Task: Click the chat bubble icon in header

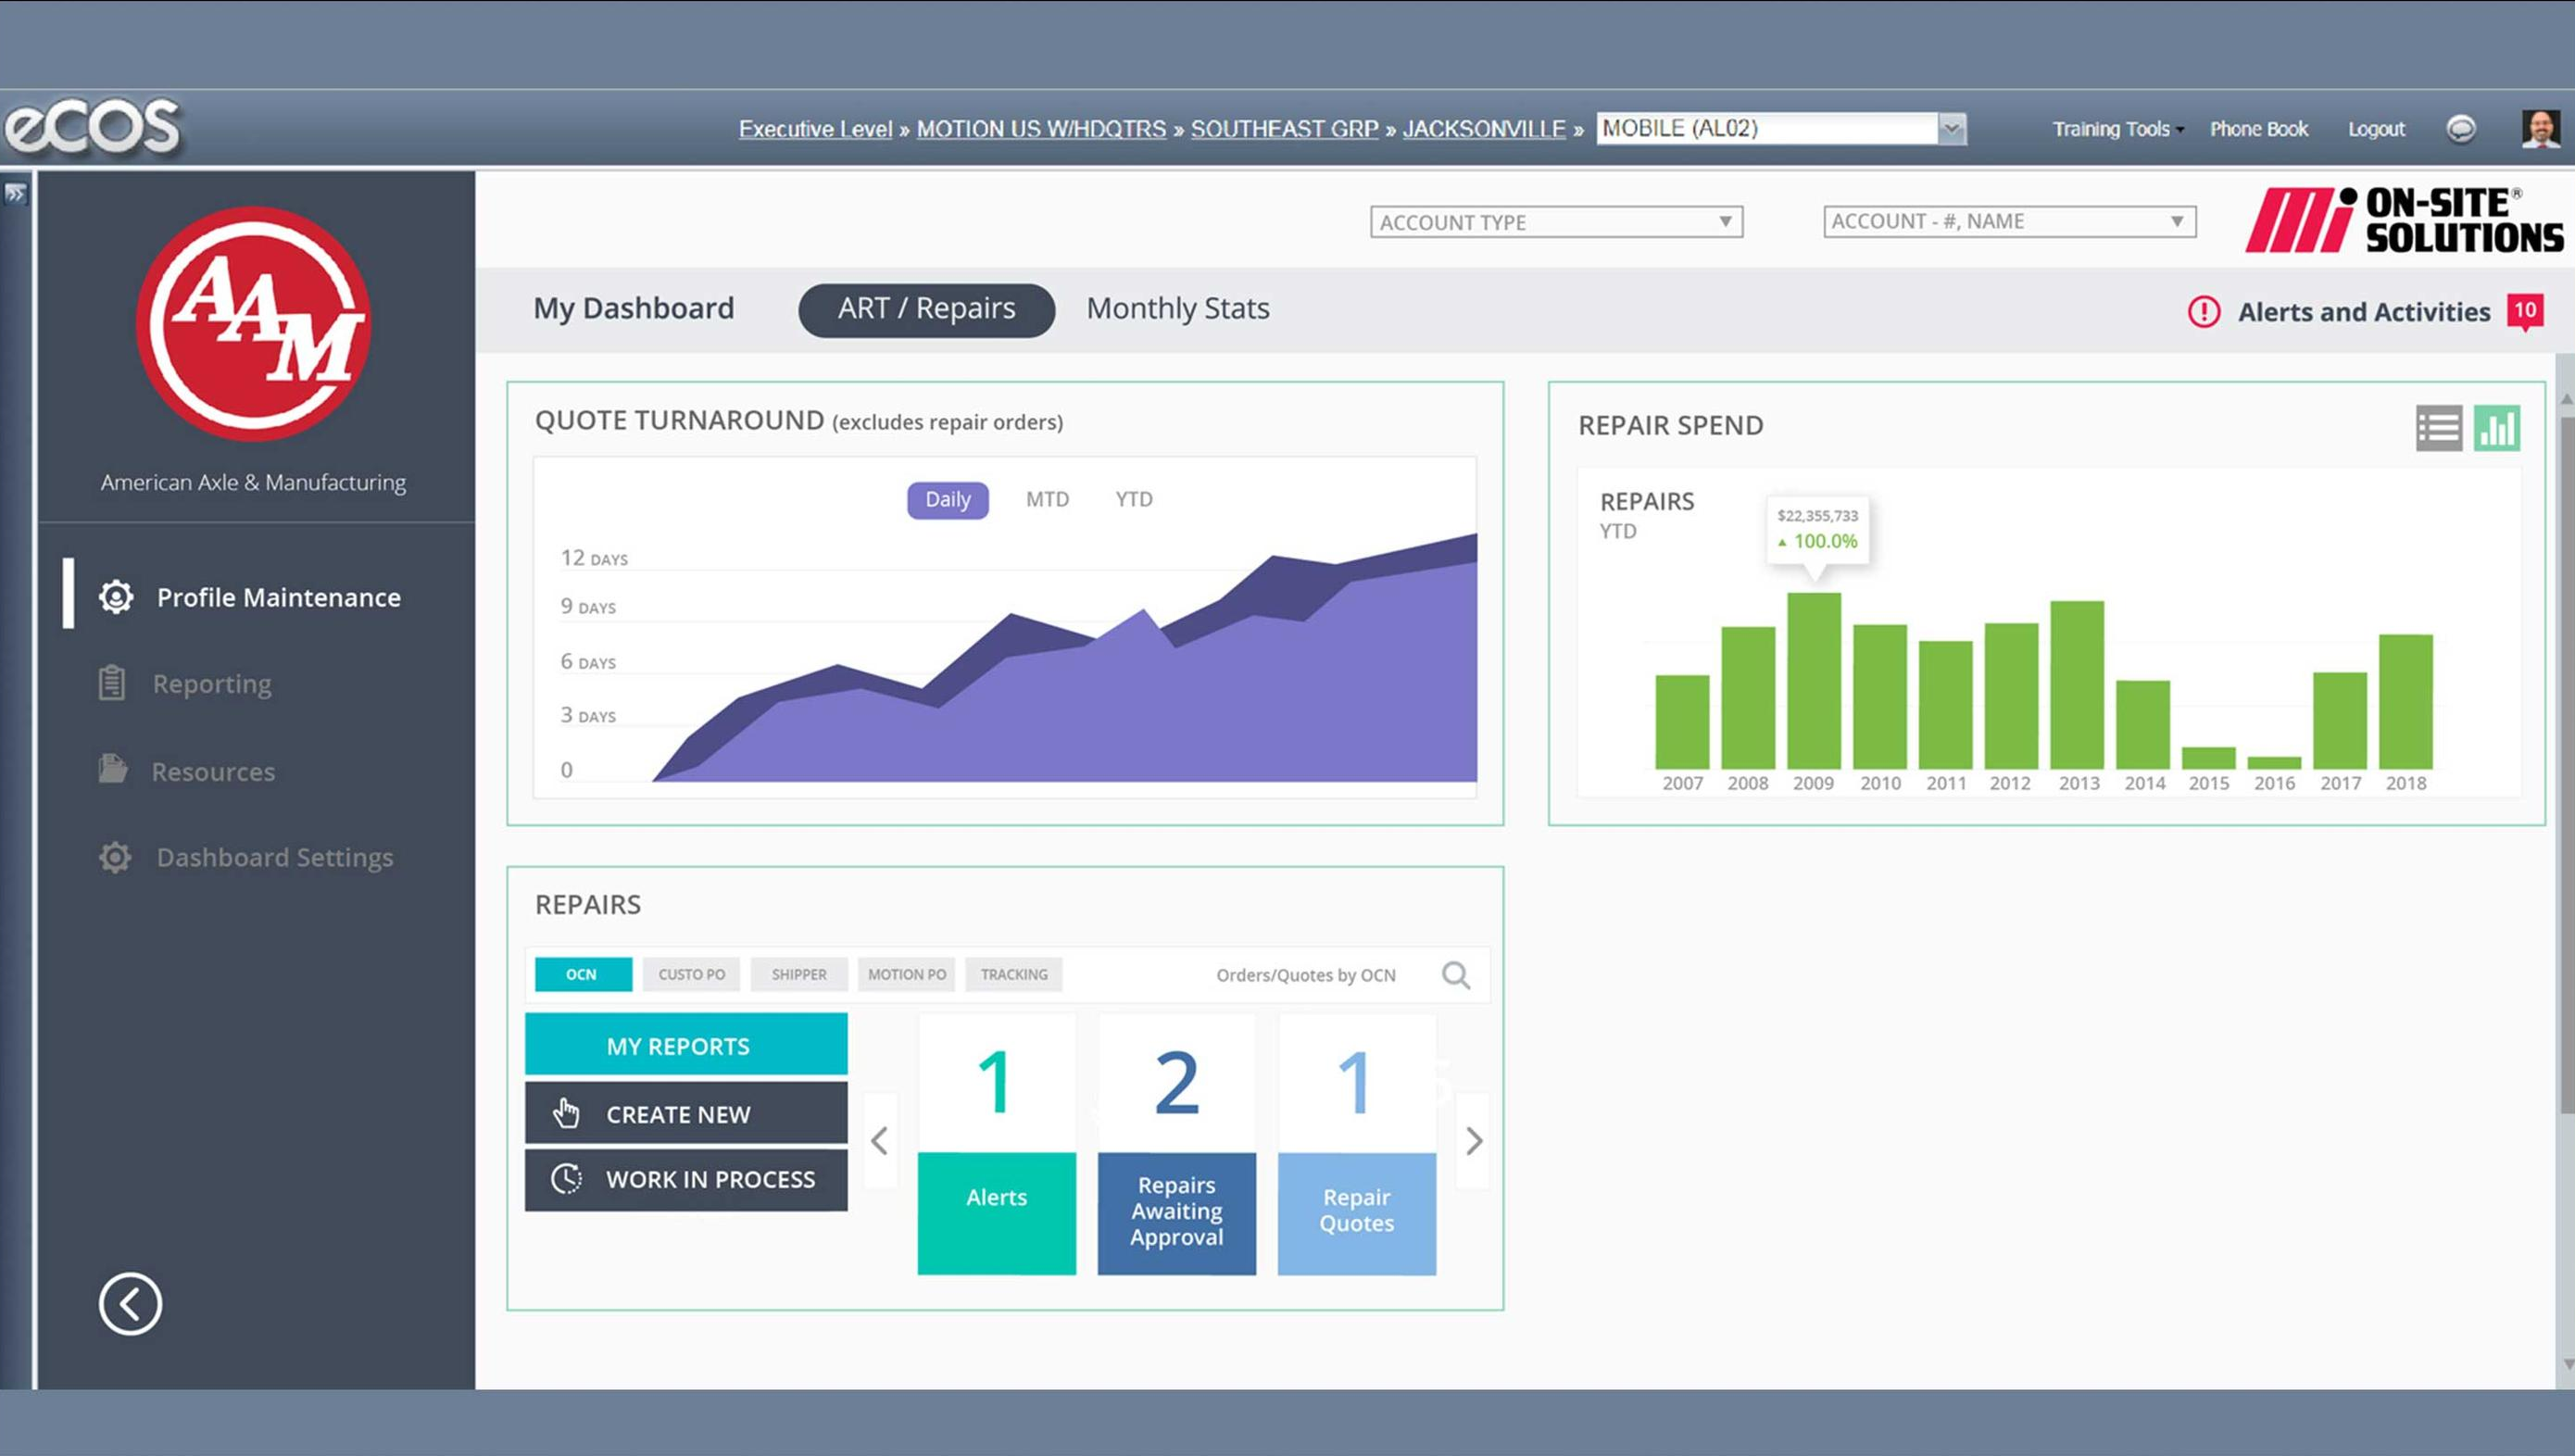Action: (x=2460, y=129)
